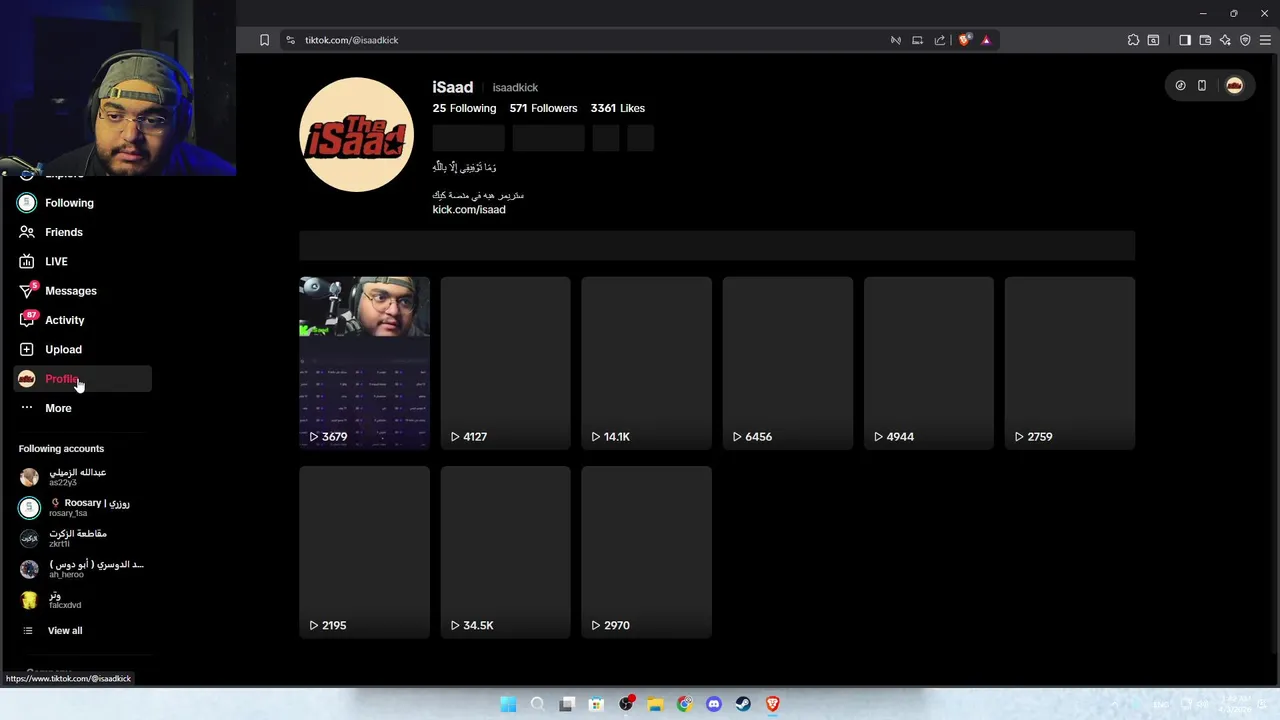The image size is (1280, 720).
Task: Click the iSaad profile picture
Action: 356,134
